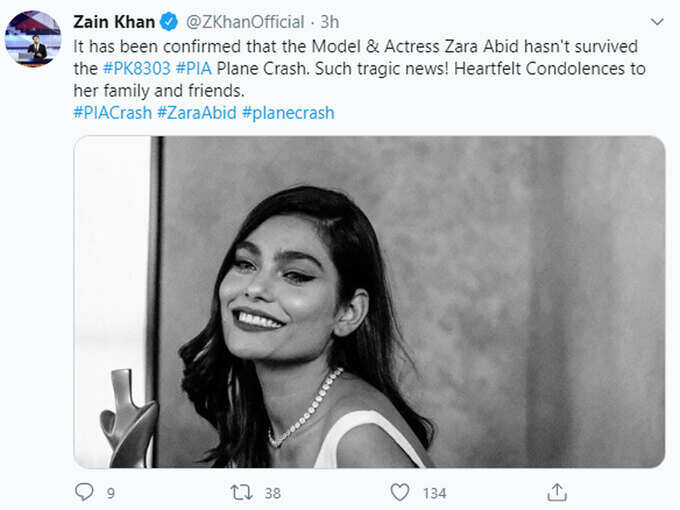Viewport: 680px width, 510px height.
Task: Open the black and white photo
Action: [x=369, y=302]
